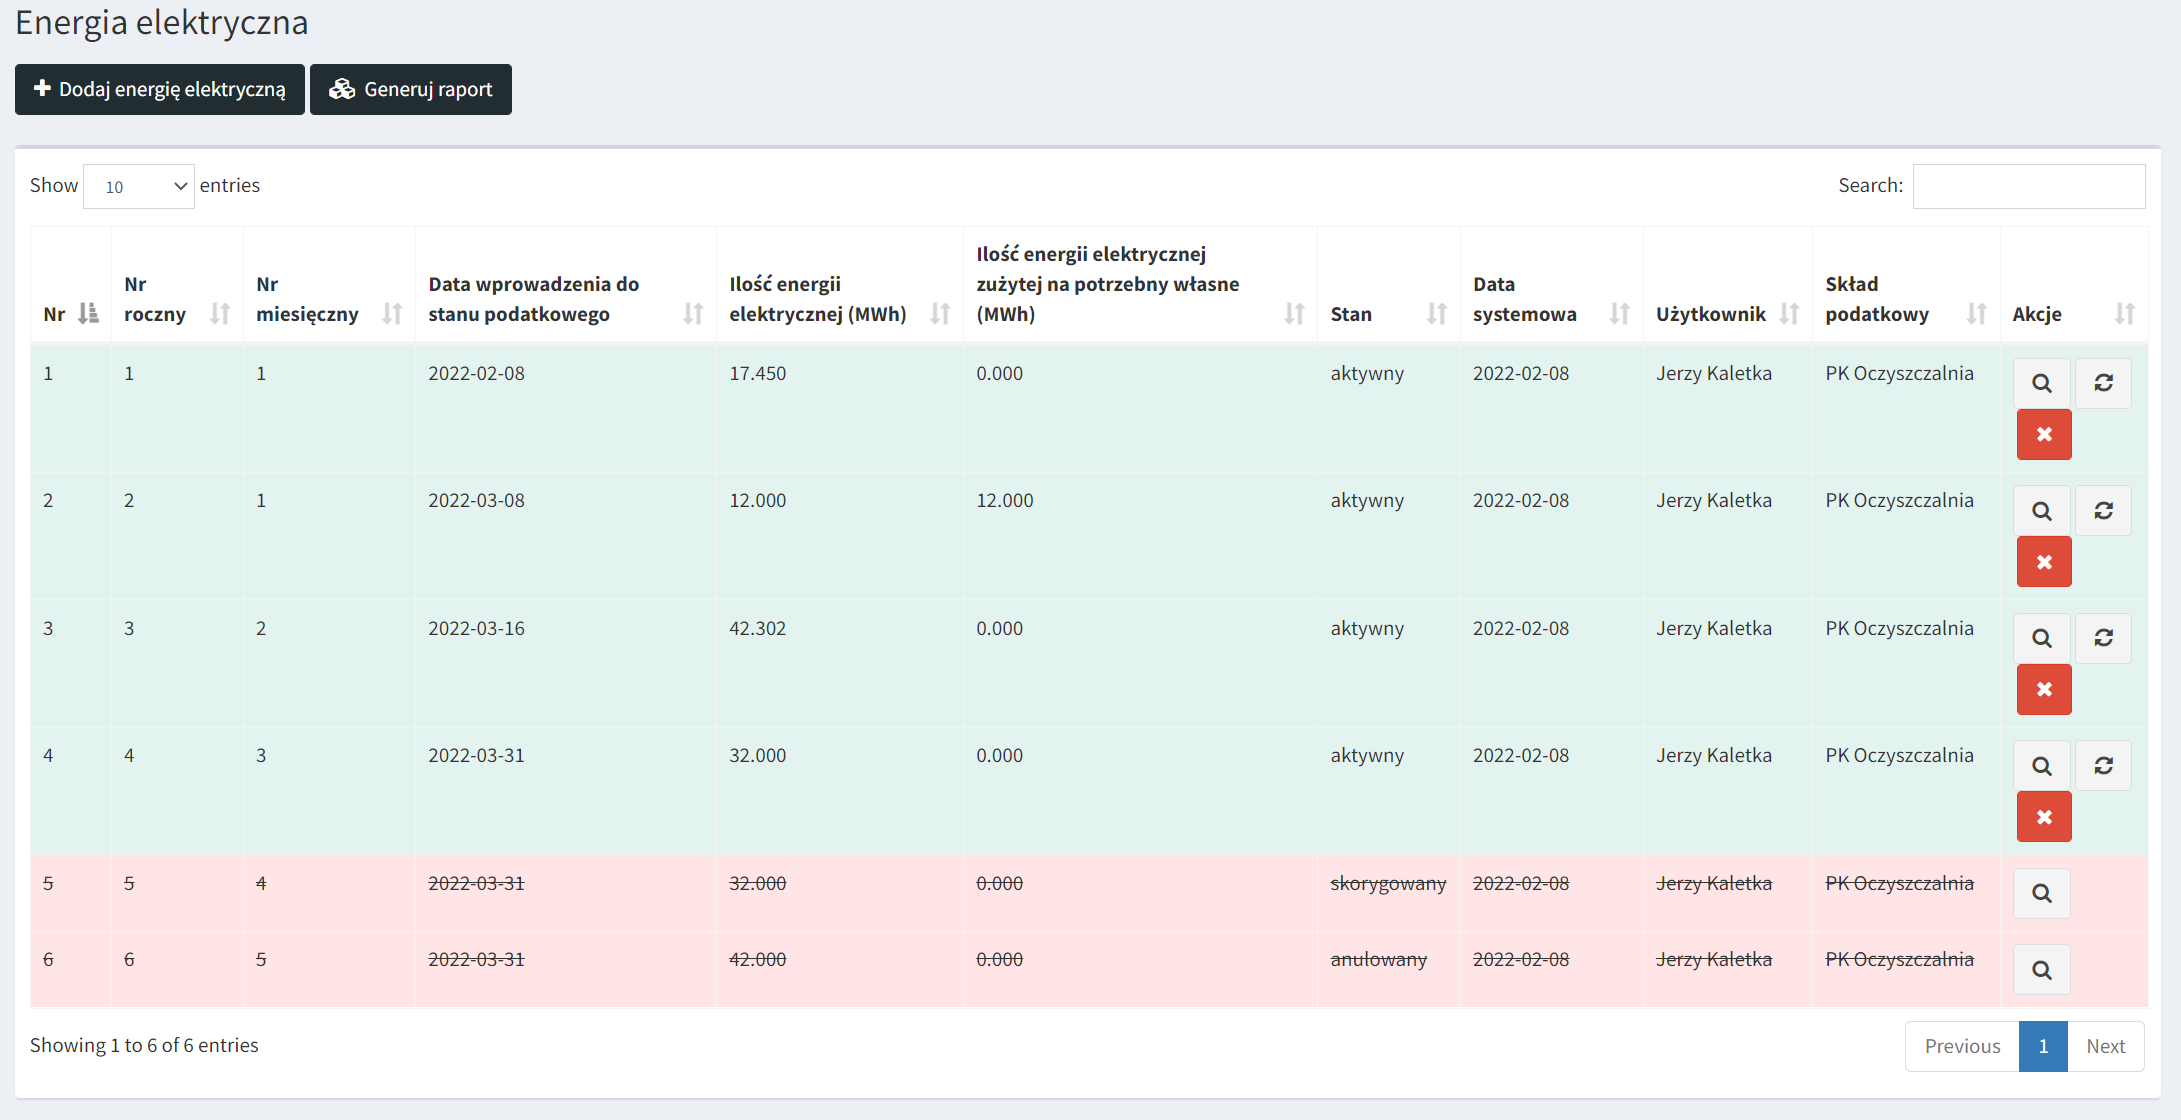Click Dodaj energię elektryczną button

pyautogui.click(x=160, y=90)
